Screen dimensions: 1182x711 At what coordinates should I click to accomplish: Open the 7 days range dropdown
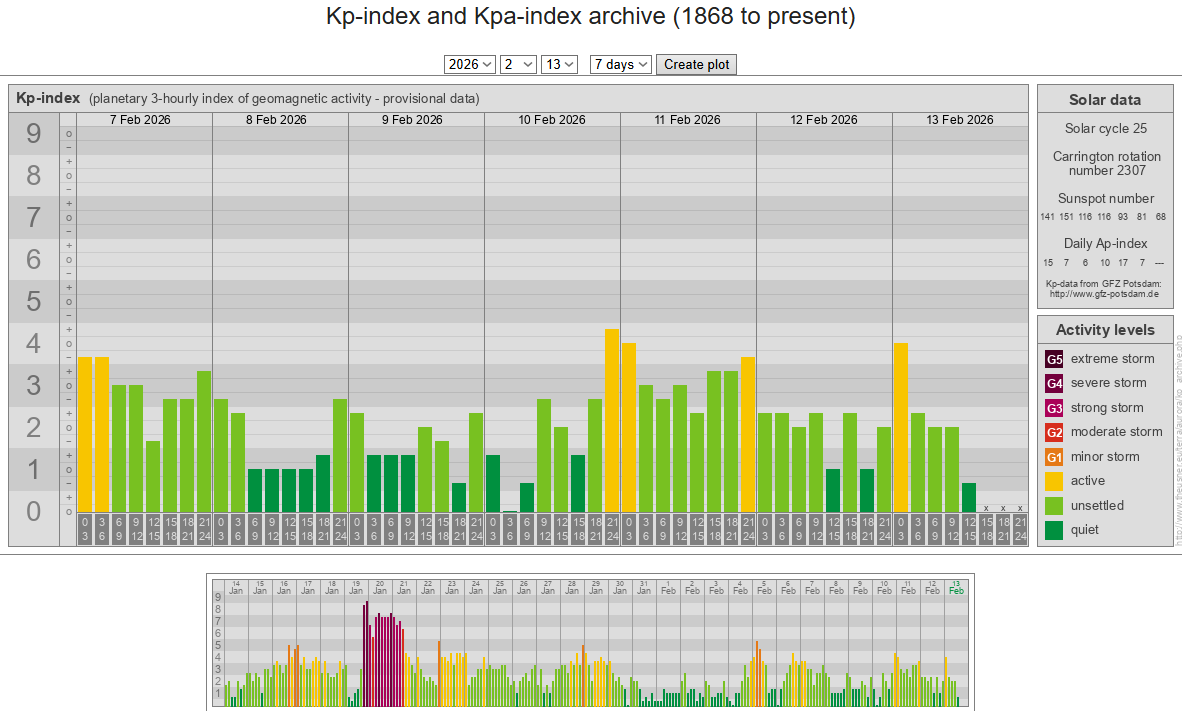620,64
